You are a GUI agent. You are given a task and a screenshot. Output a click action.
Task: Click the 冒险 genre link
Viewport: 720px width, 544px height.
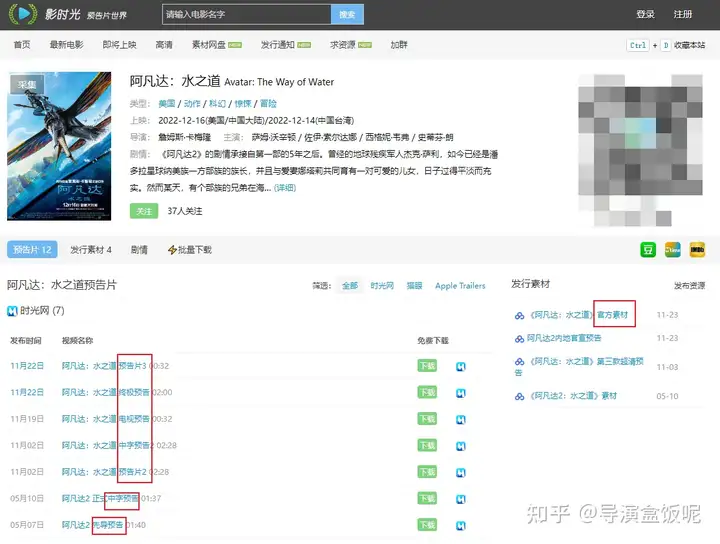pos(268,104)
